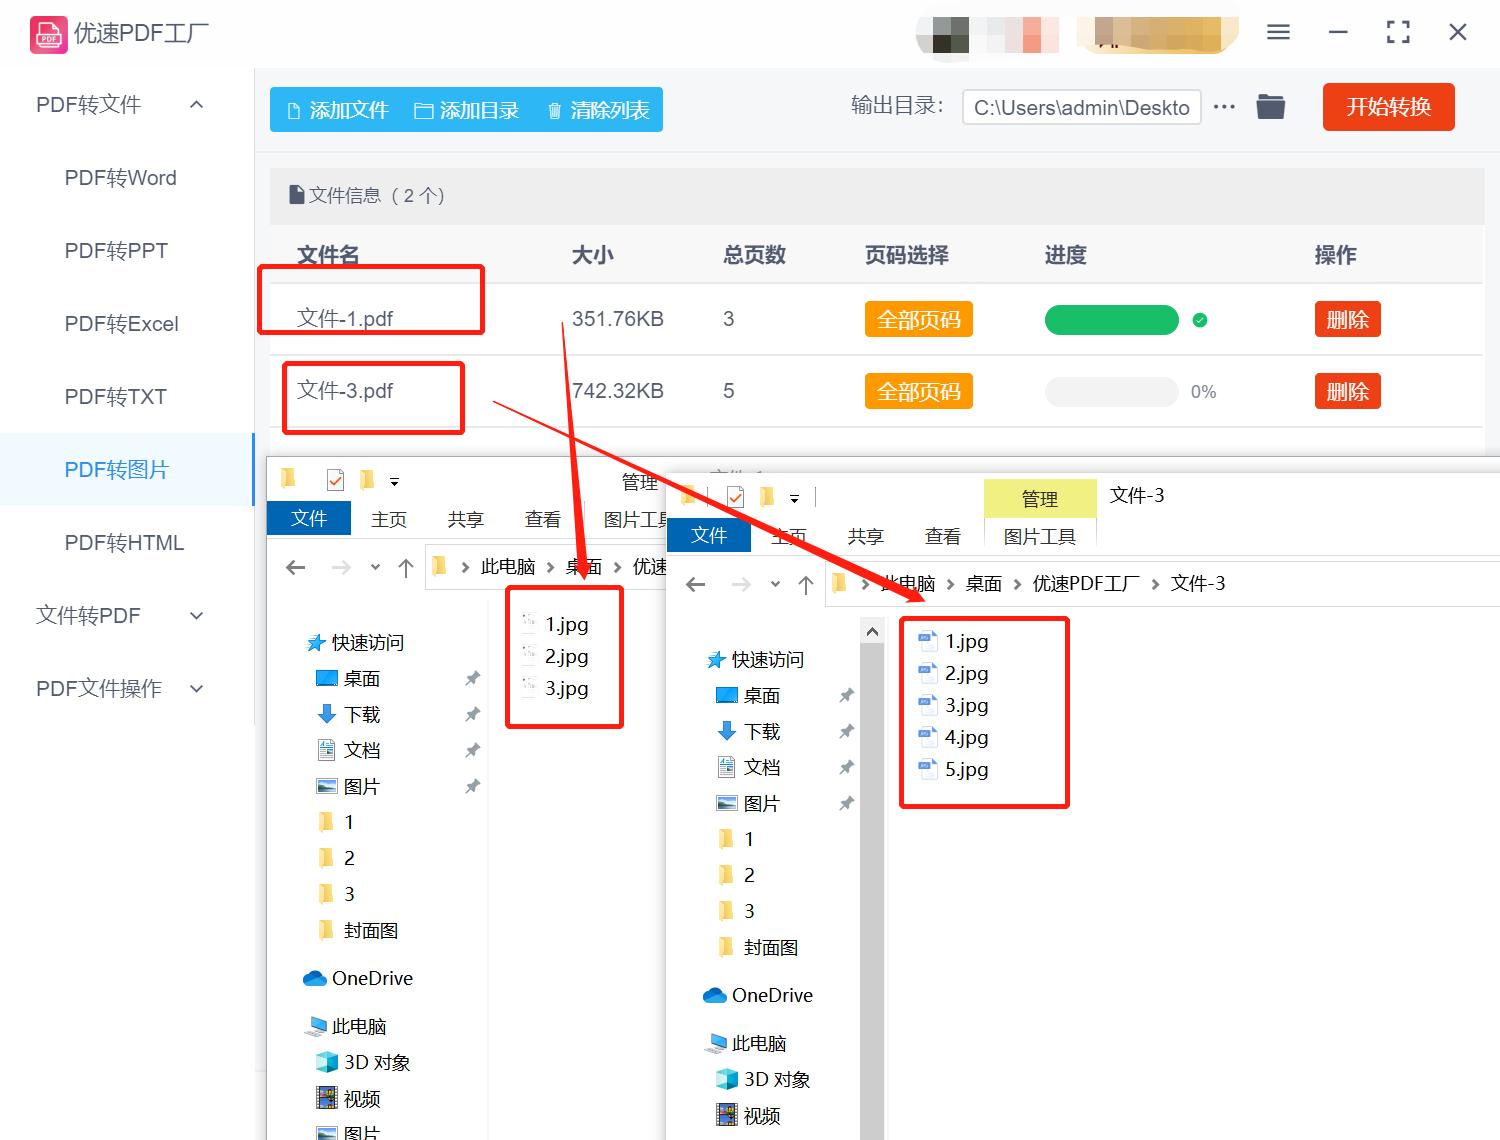Delete 文件-3.pdf using its 删除 button

pyautogui.click(x=1347, y=391)
